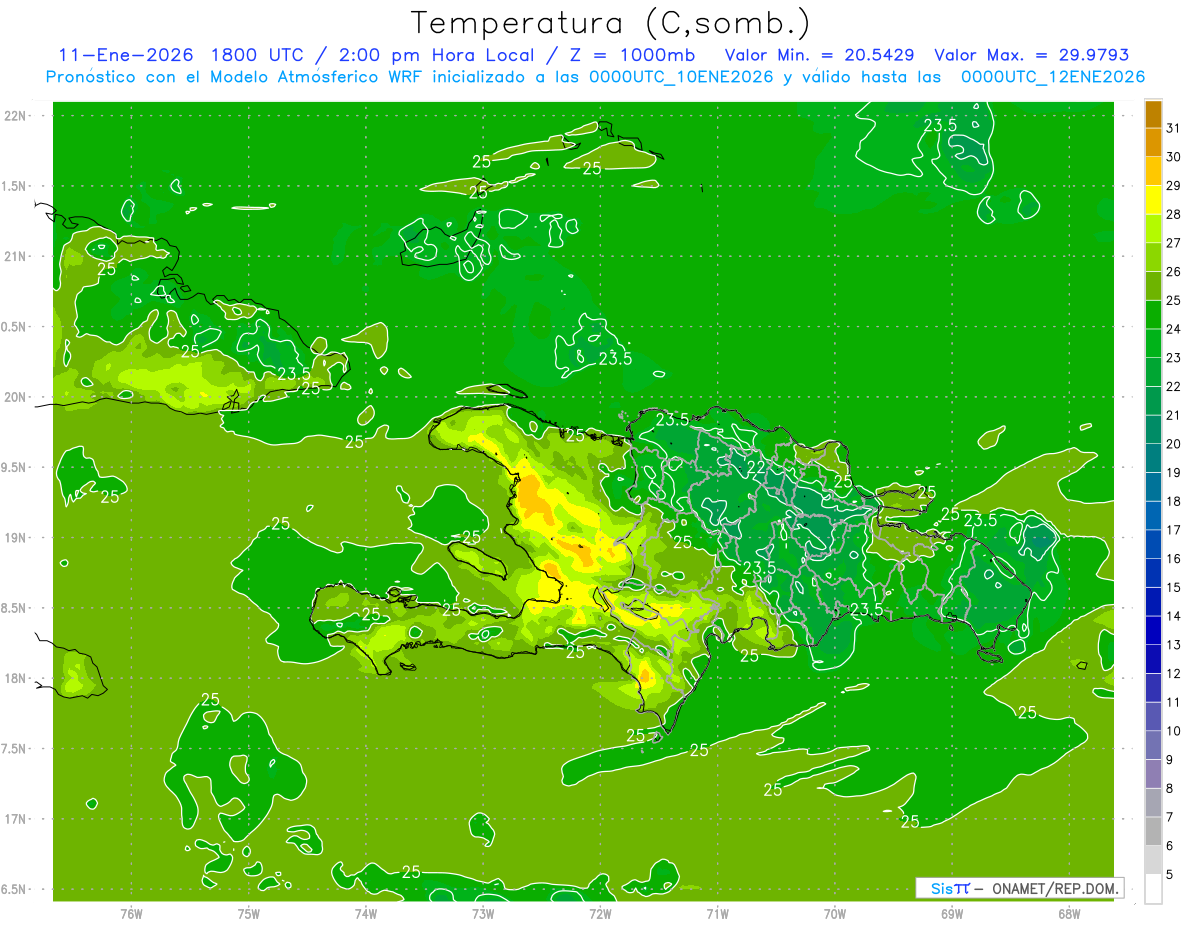
Task: Select legend color between 10 and 11
Action: (1153, 717)
